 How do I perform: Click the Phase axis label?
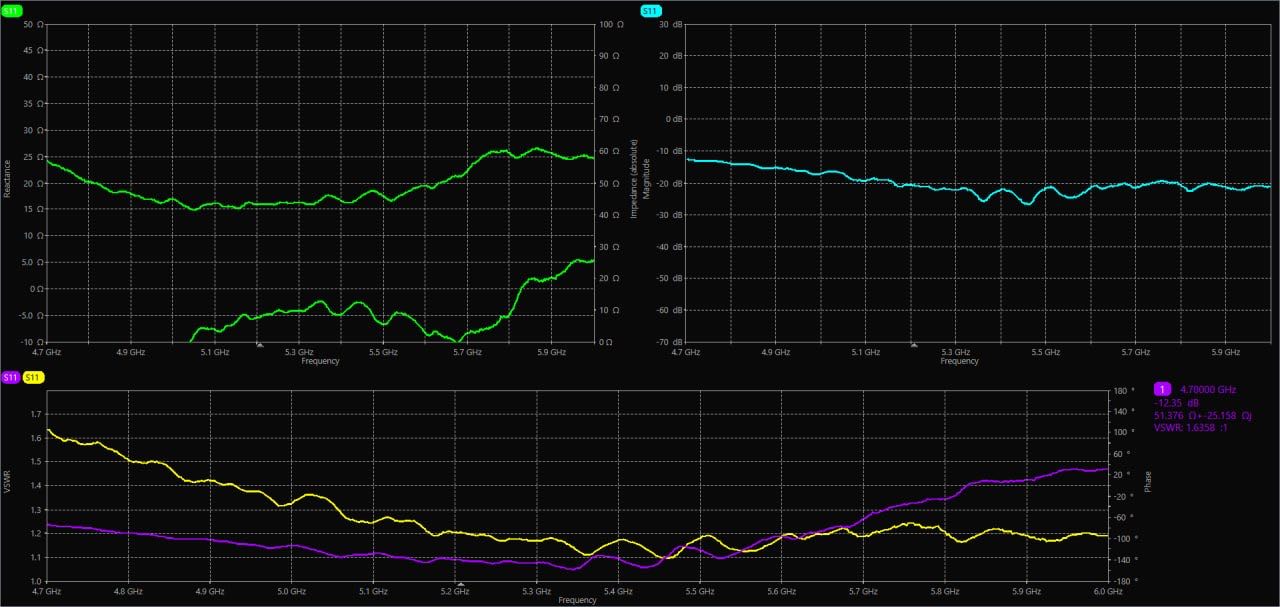click(x=1148, y=482)
